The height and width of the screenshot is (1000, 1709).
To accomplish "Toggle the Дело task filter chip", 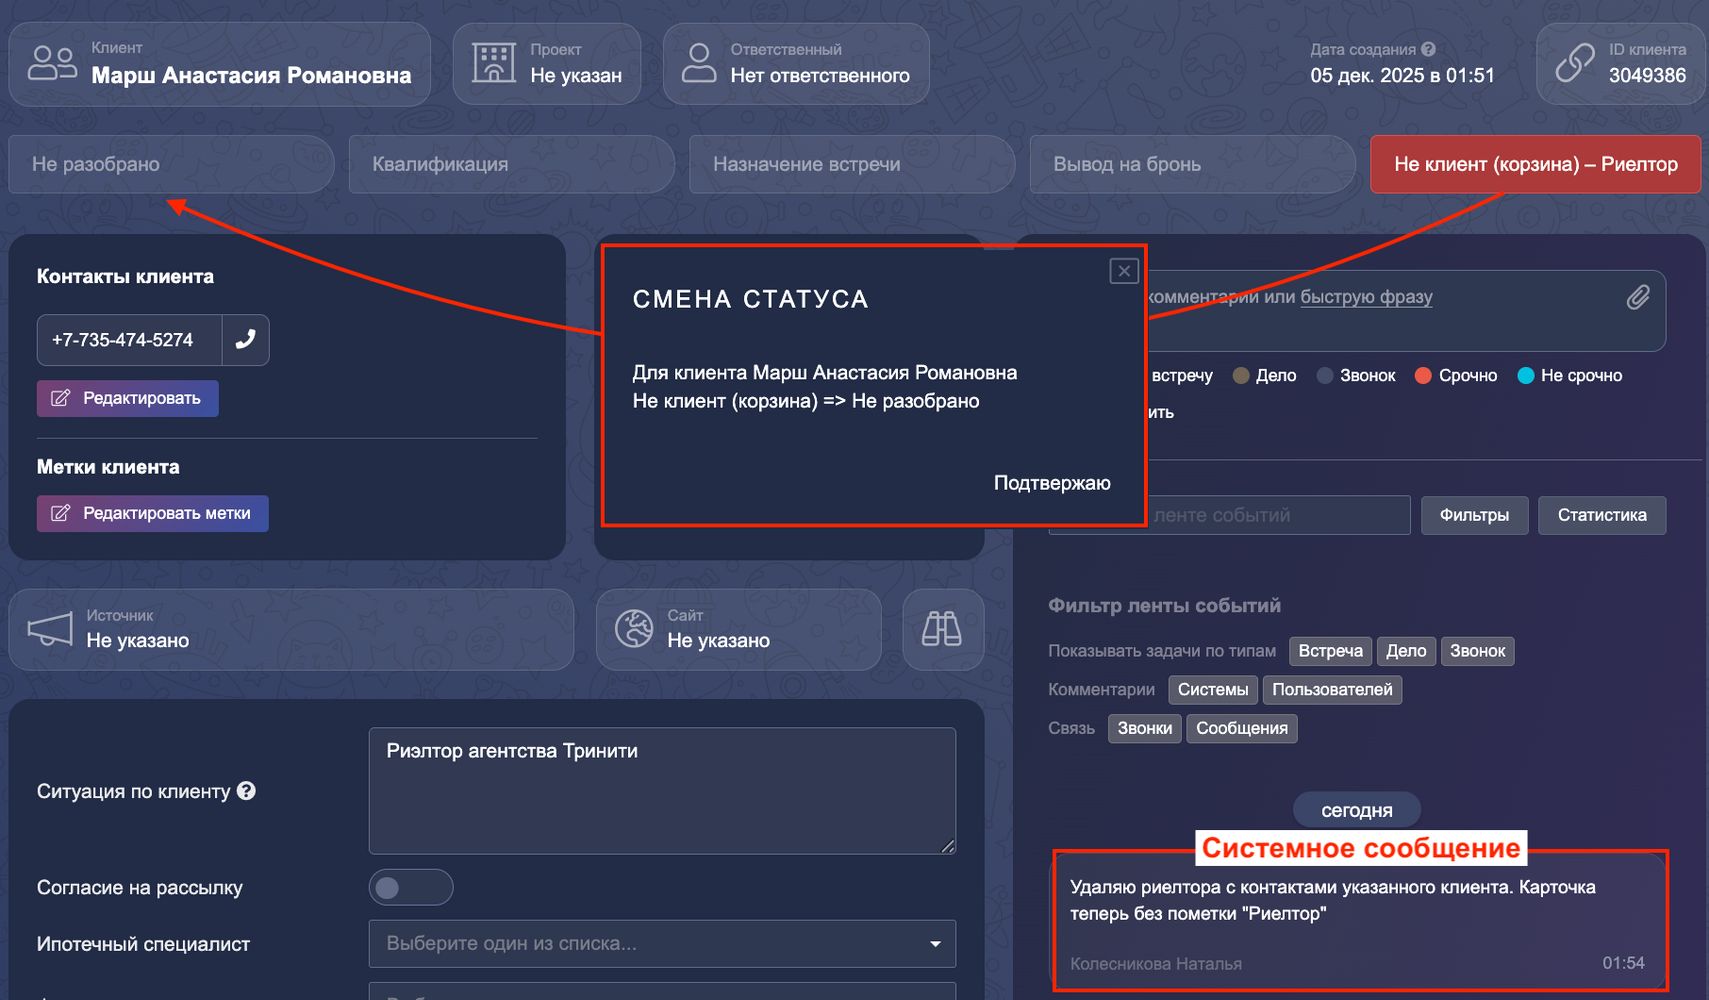I will 1406,651.
